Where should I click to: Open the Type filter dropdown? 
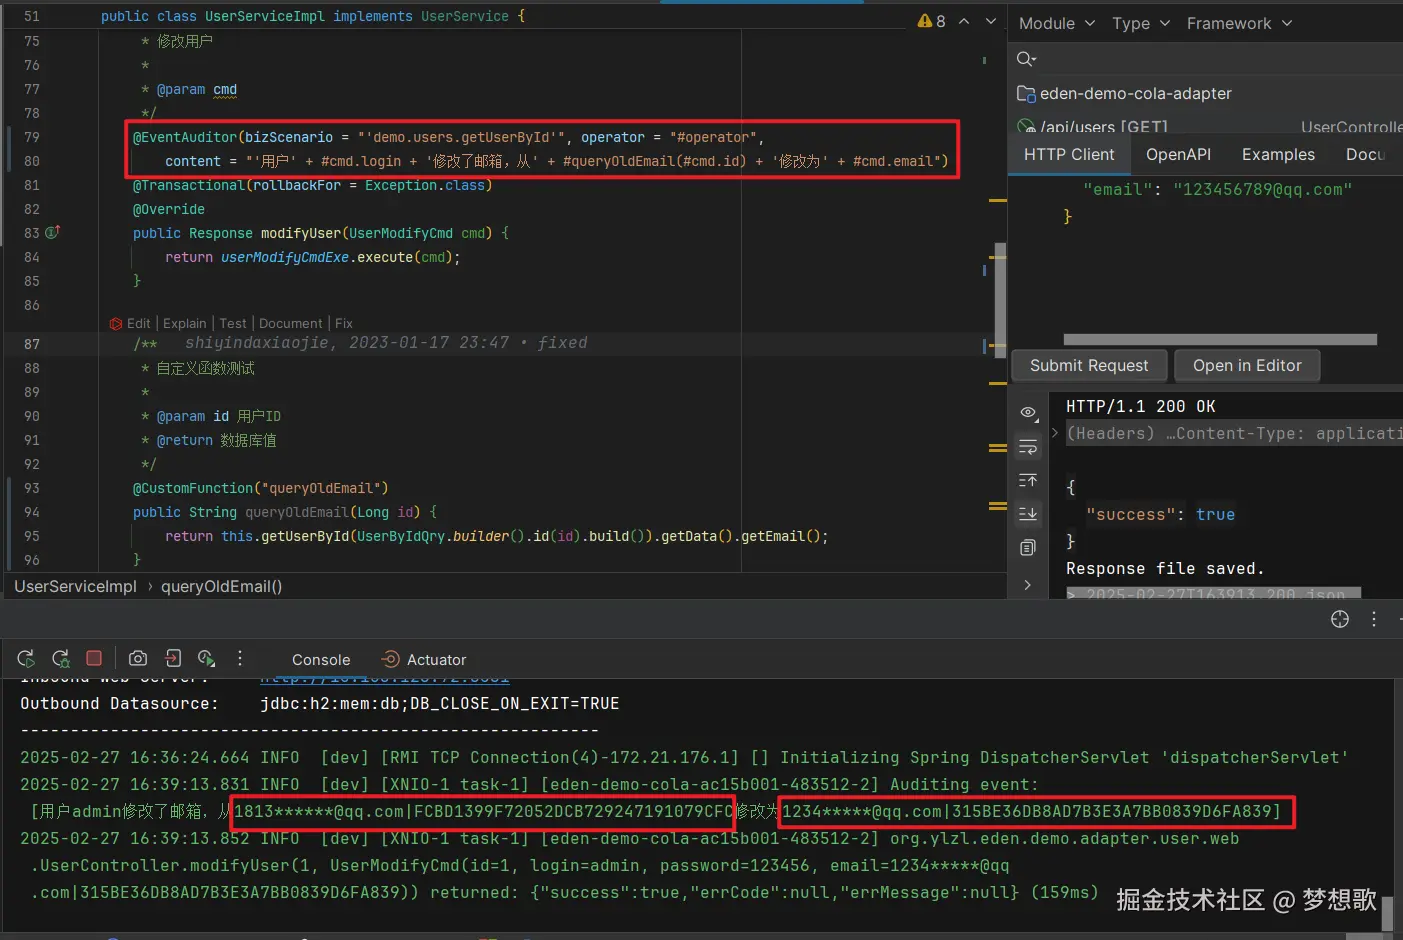(1141, 23)
